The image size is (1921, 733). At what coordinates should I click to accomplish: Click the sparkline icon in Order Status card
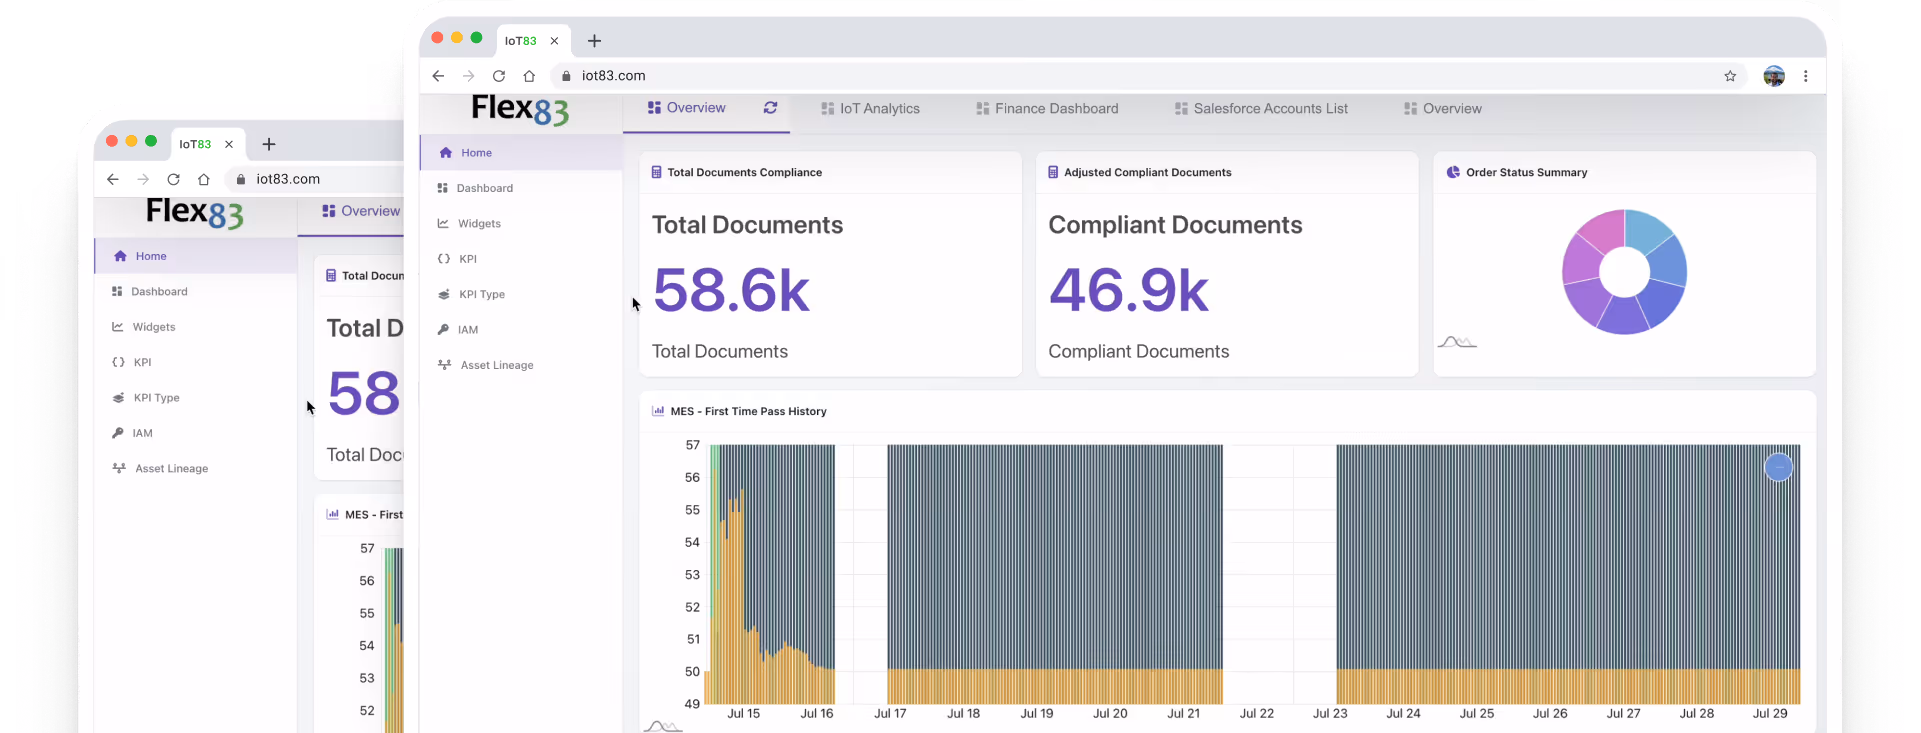(1457, 342)
